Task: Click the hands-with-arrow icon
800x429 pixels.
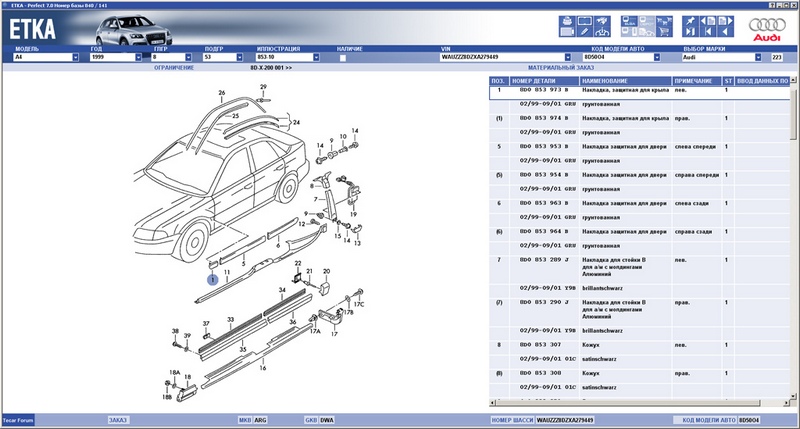Action: click(603, 32)
